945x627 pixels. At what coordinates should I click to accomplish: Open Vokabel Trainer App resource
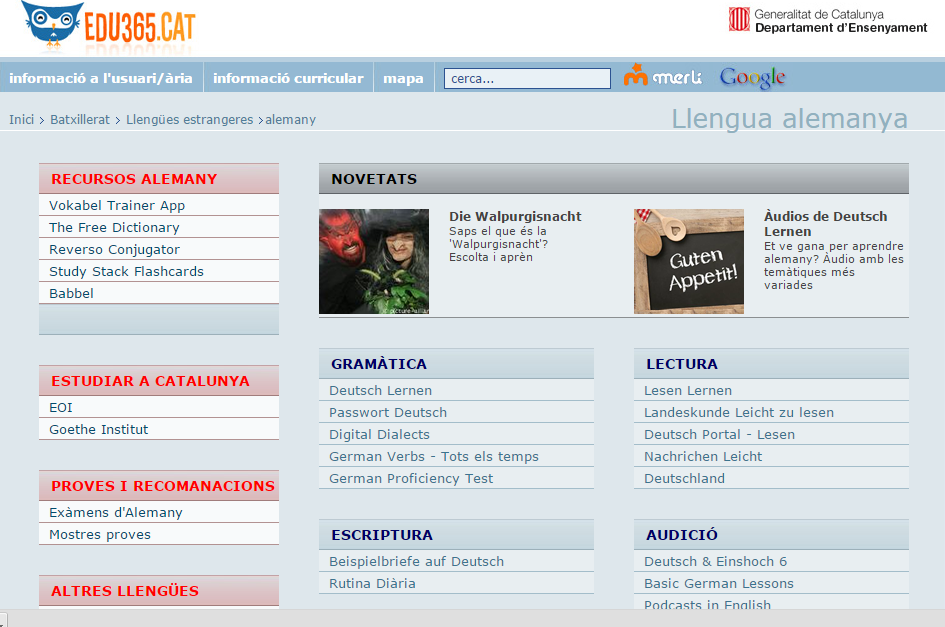pyautogui.click(x=117, y=206)
